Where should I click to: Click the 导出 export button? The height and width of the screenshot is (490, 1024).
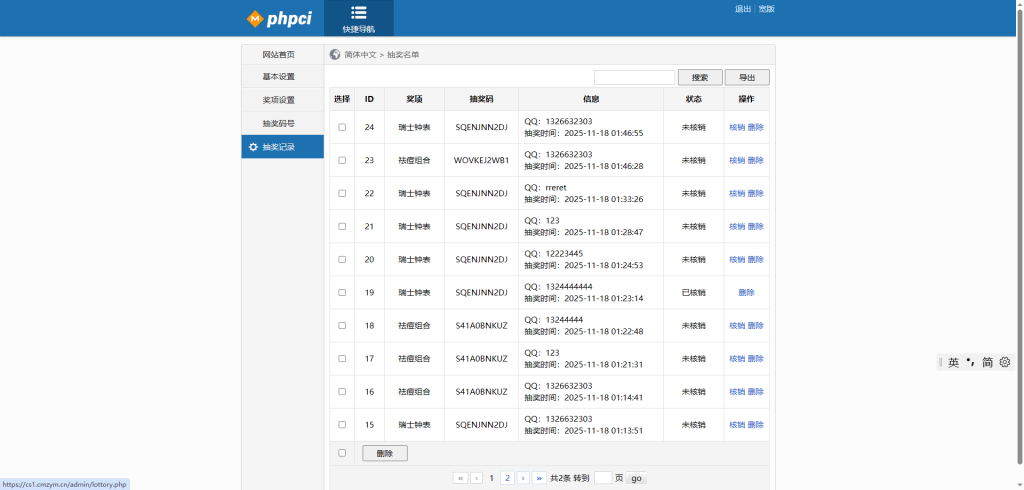747,77
